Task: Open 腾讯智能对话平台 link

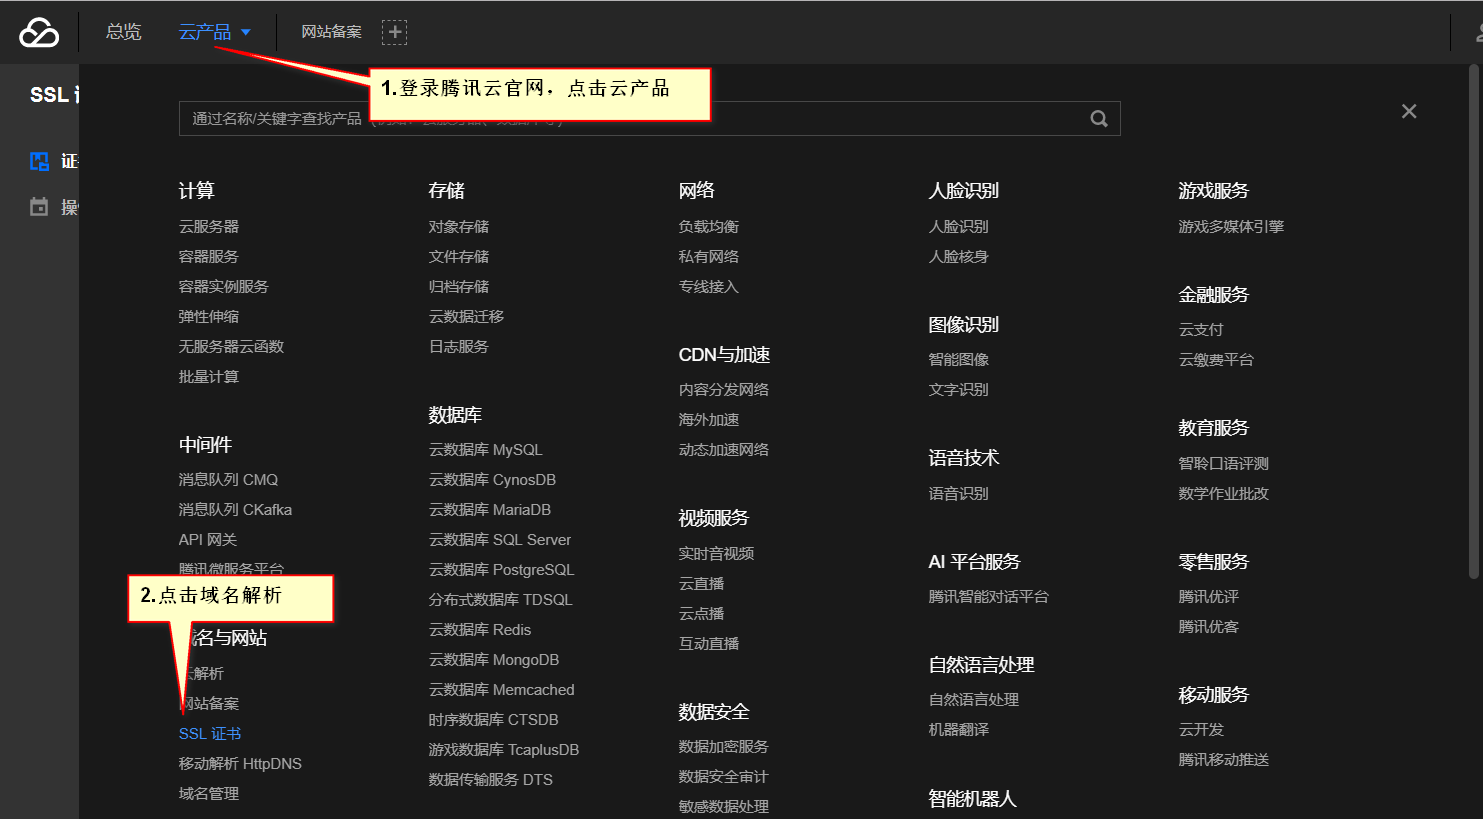Action: (x=989, y=597)
